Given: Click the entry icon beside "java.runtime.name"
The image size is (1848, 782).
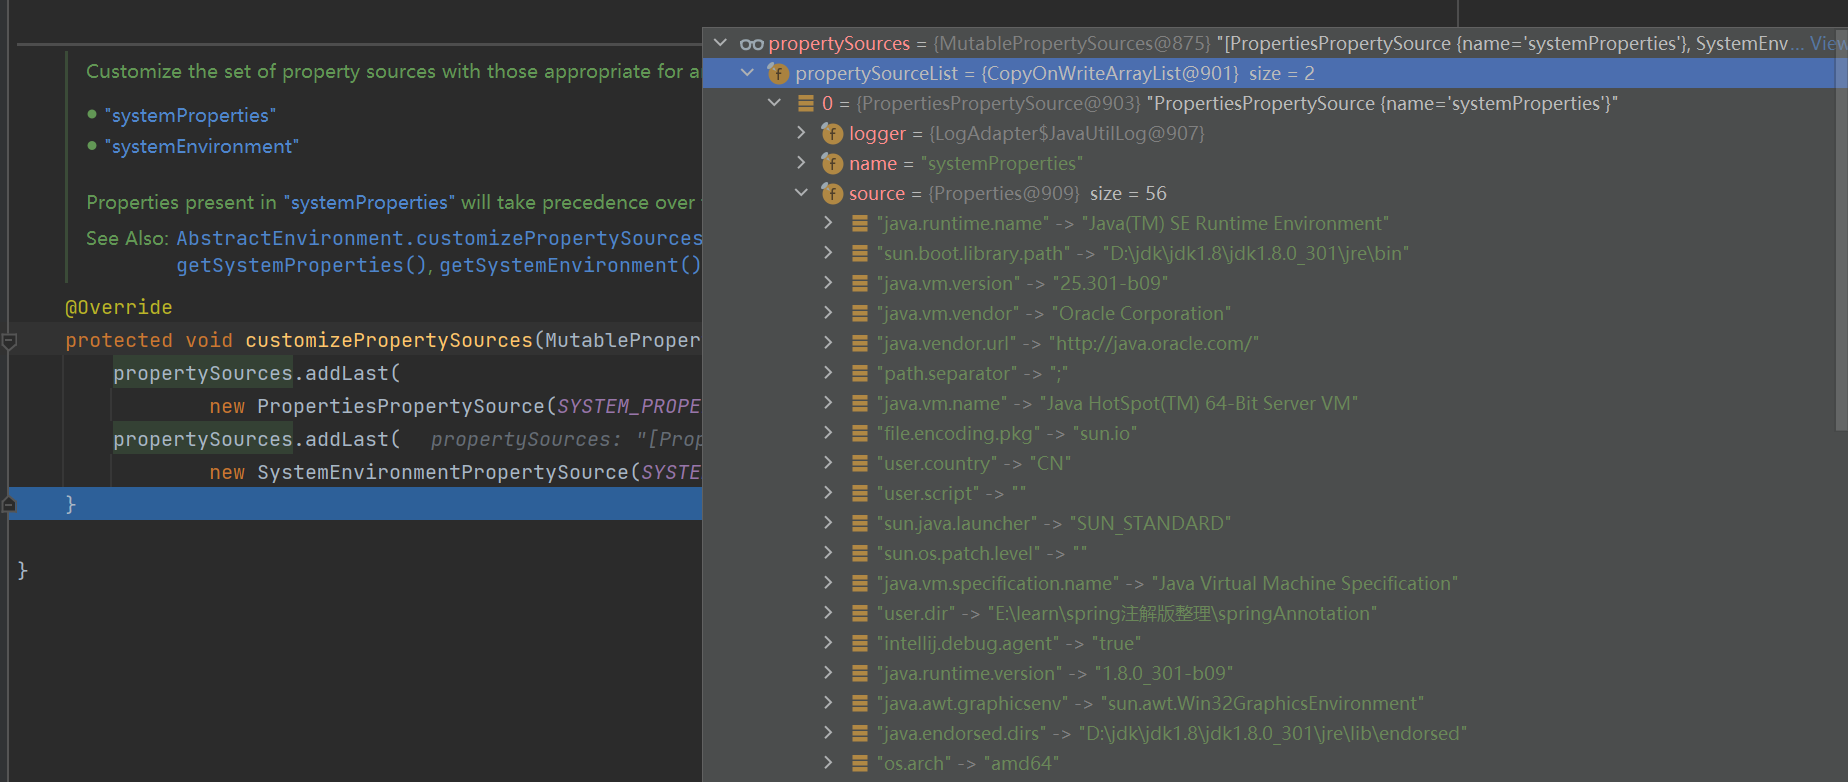Looking at the screenshot, I should pyautogui.click(x=859, y=224).
